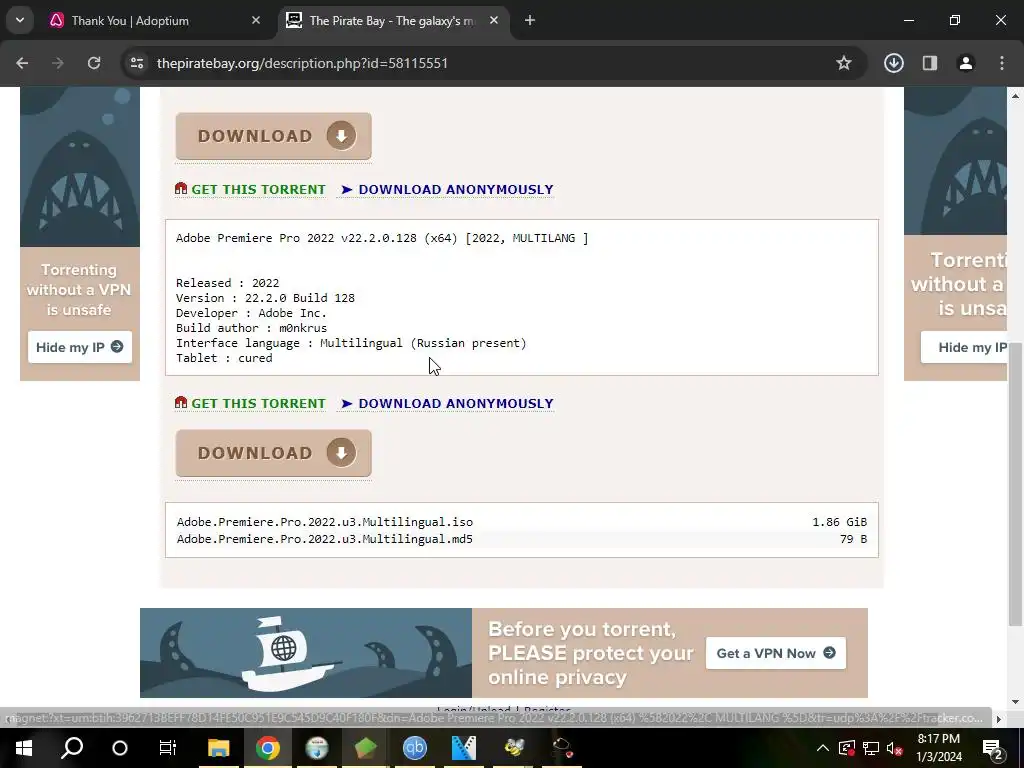The image size is (1024, 768).
Task: Click upper DOWNLOAD ANONYMOUSLY link
Action: tap(447, 189)
